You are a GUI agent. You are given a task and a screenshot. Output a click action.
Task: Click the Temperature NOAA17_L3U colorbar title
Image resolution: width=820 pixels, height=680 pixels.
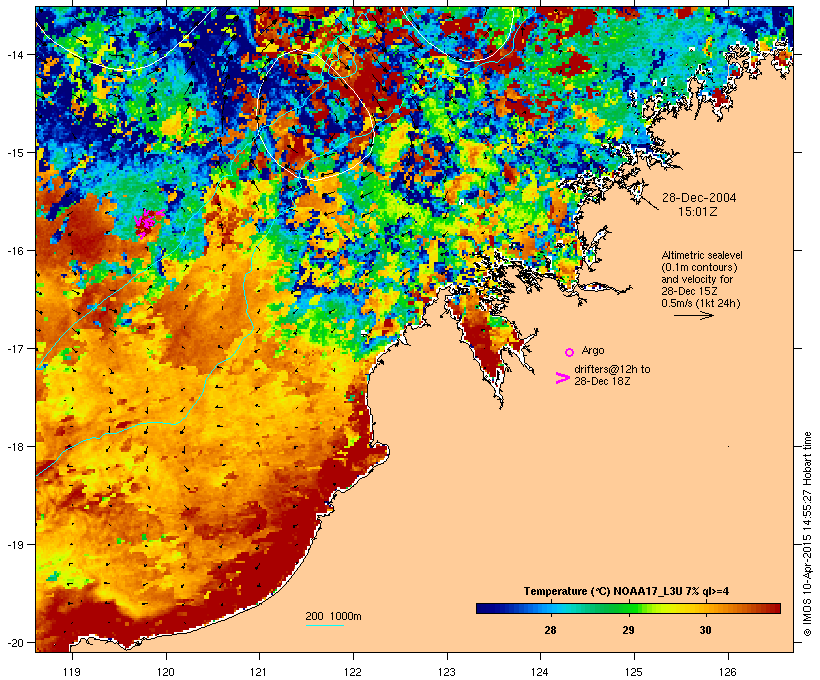626,591
